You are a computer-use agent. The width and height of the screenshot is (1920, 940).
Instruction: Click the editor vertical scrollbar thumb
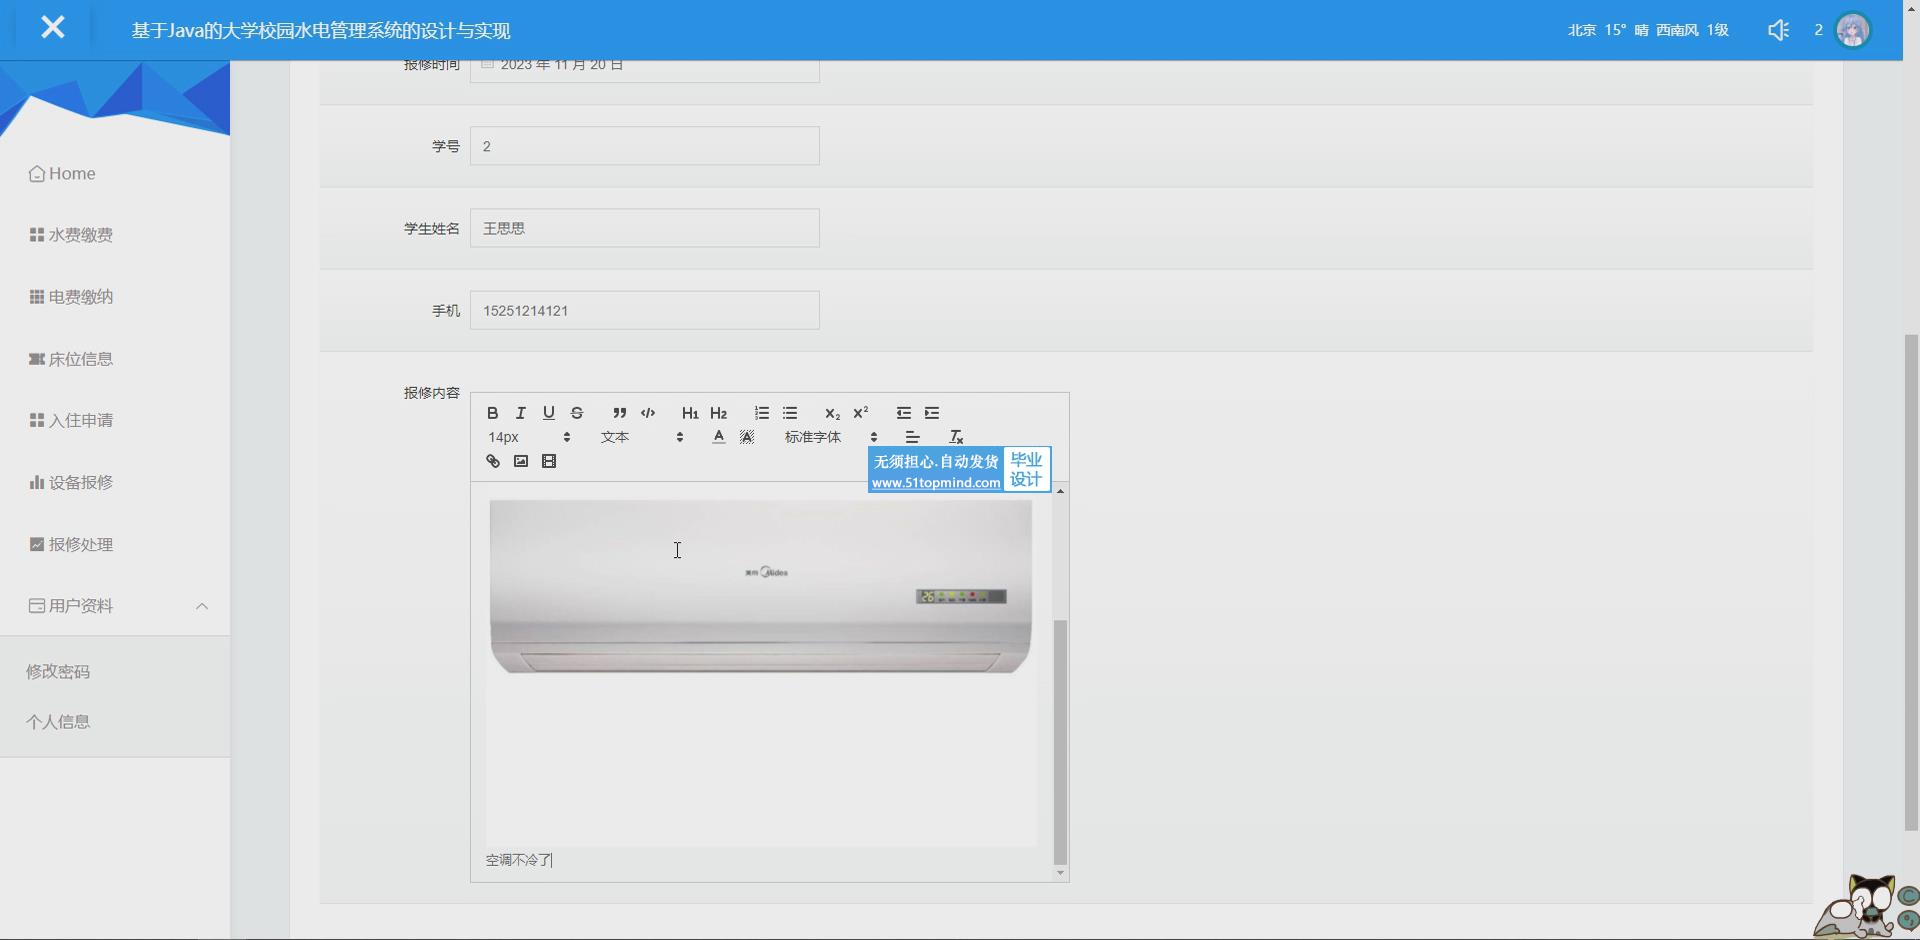(1060, 741)
